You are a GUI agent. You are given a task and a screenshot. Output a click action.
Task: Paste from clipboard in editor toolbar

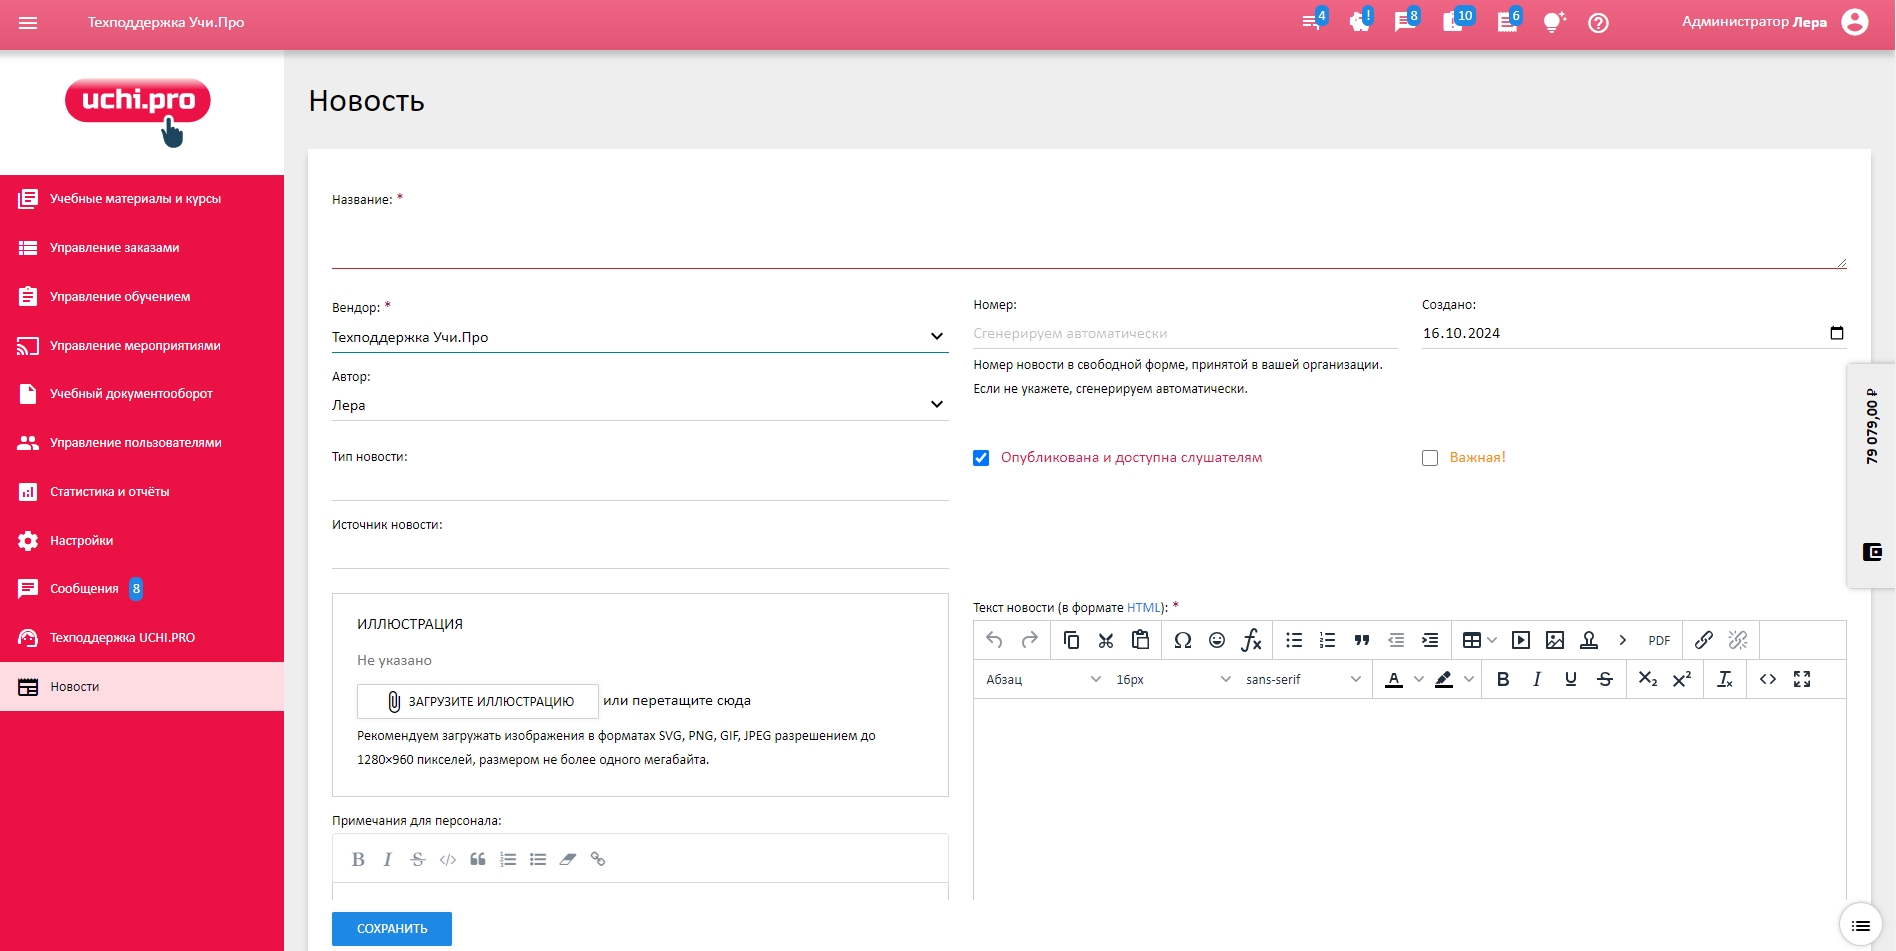[1140, 640]
